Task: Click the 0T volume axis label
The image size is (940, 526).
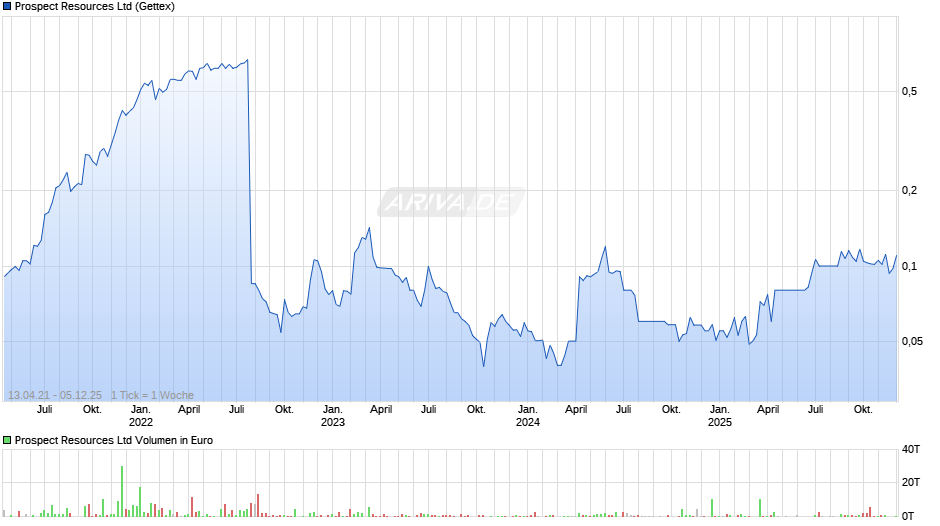Action: point(909,516)
